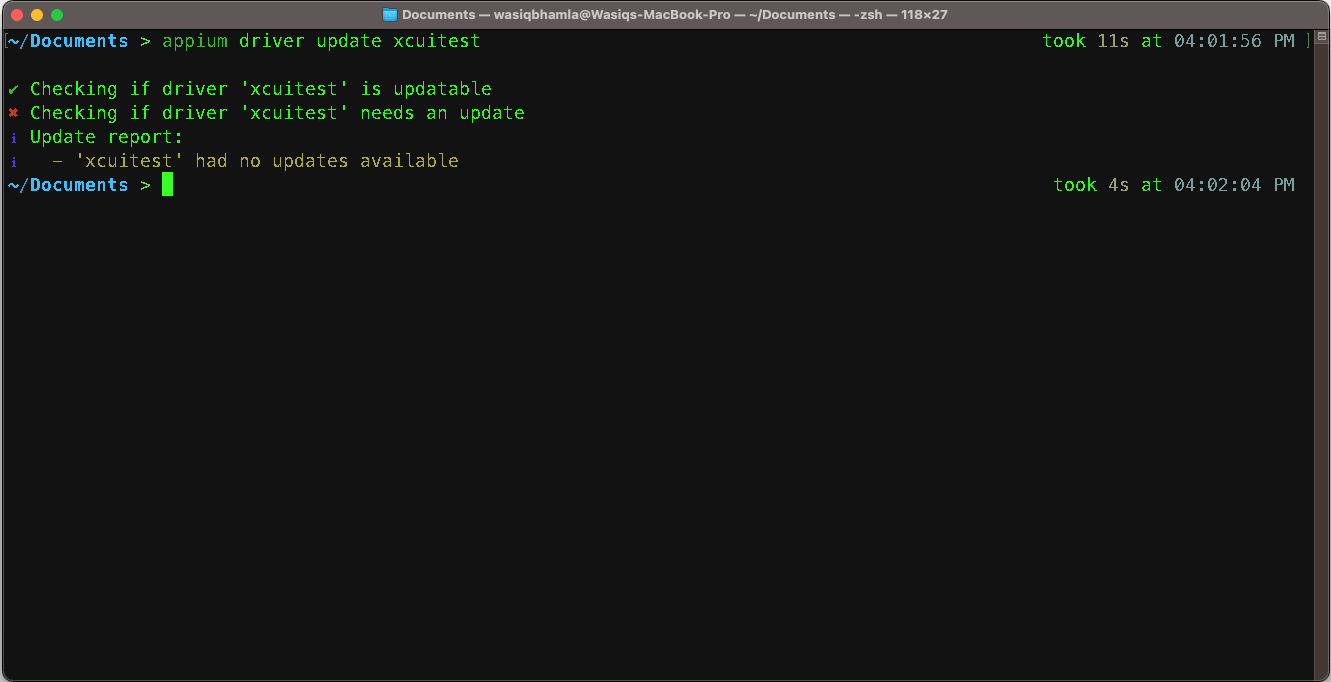The image size is (1331, 682).
Task: Select the green checkmark status glyph
Action: click(12, 88)
